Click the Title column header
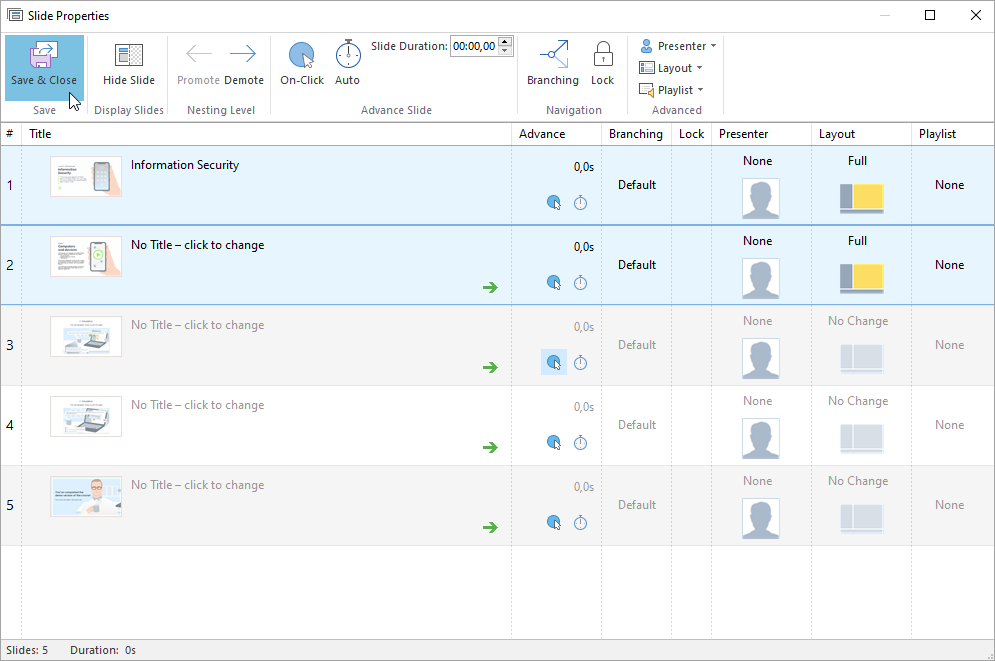This screenshot has height=661, width=995. (x=40, y=134)
